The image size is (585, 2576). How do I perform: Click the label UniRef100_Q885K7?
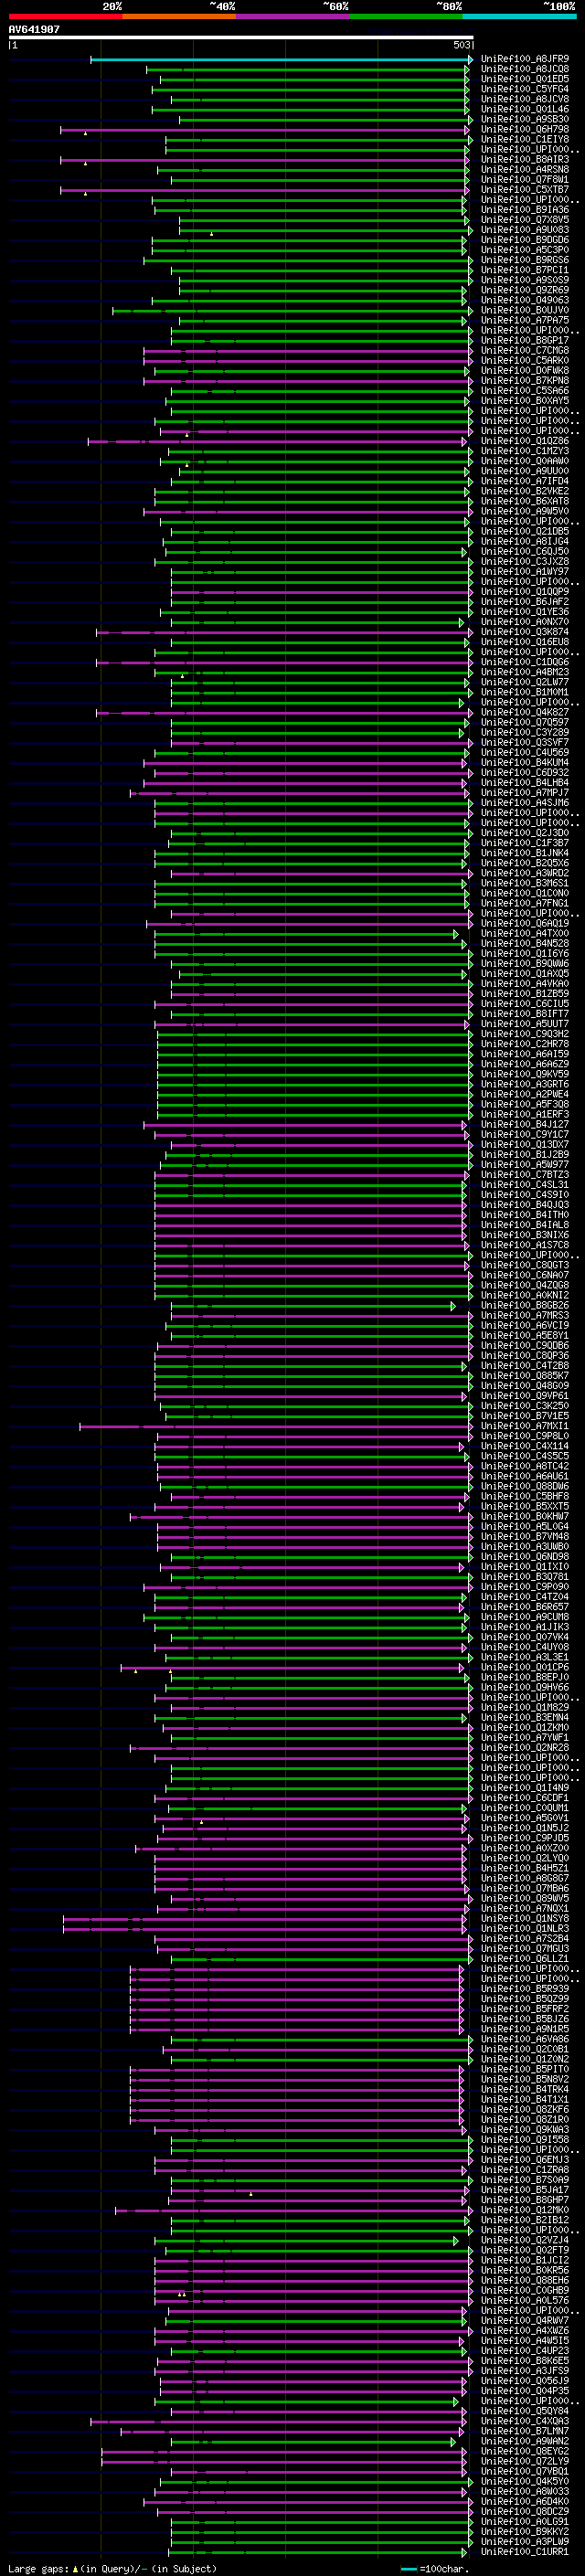pos(525,1376)
